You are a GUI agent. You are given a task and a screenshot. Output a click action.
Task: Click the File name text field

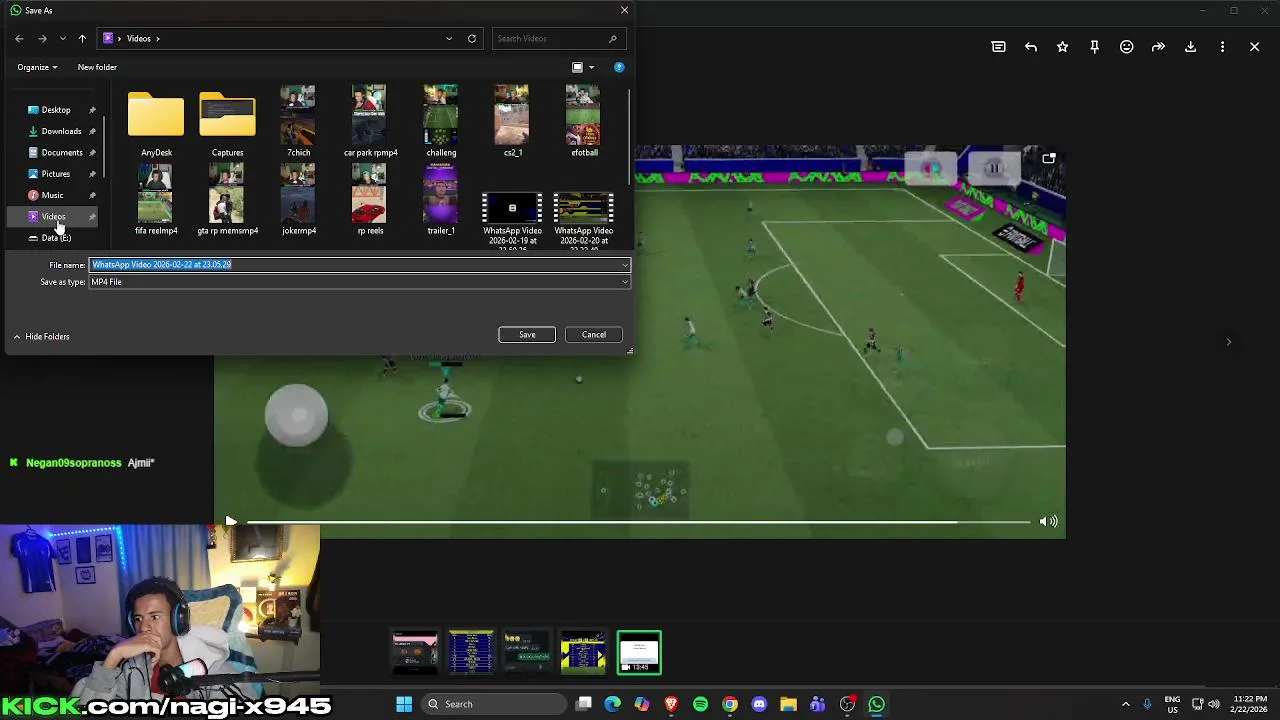(354, 265)
